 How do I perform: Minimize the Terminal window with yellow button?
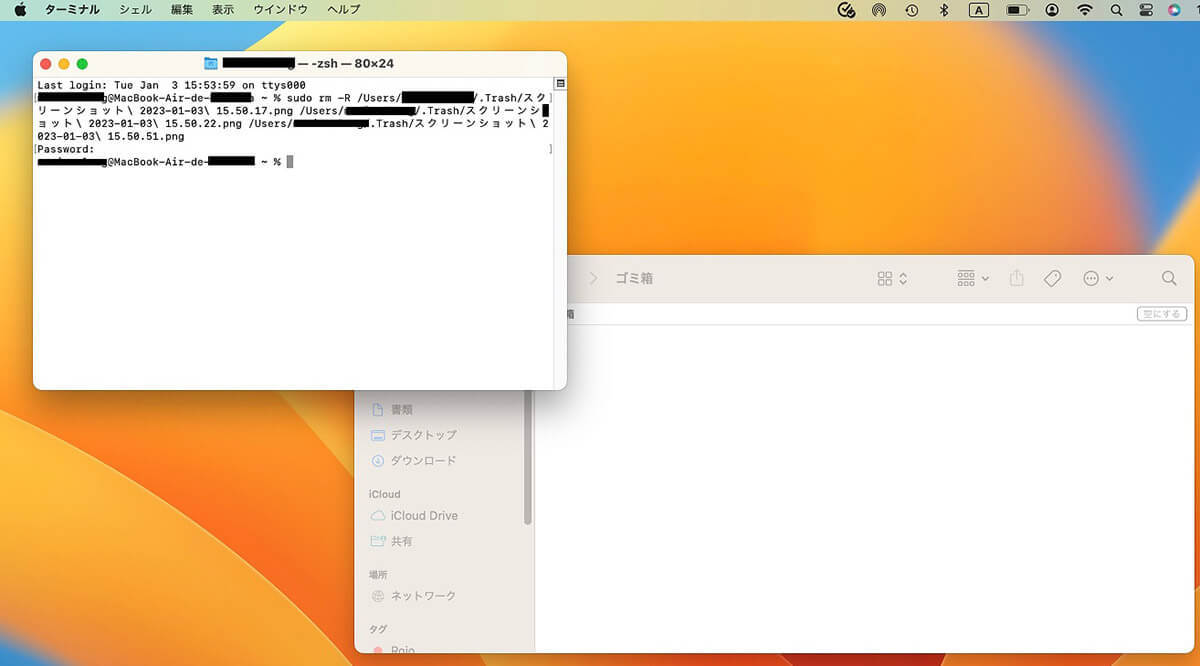(64, 63)
